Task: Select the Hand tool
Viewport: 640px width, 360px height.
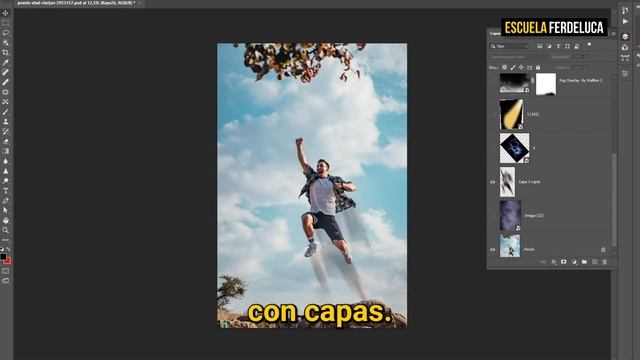Action: tap(5, 220)
